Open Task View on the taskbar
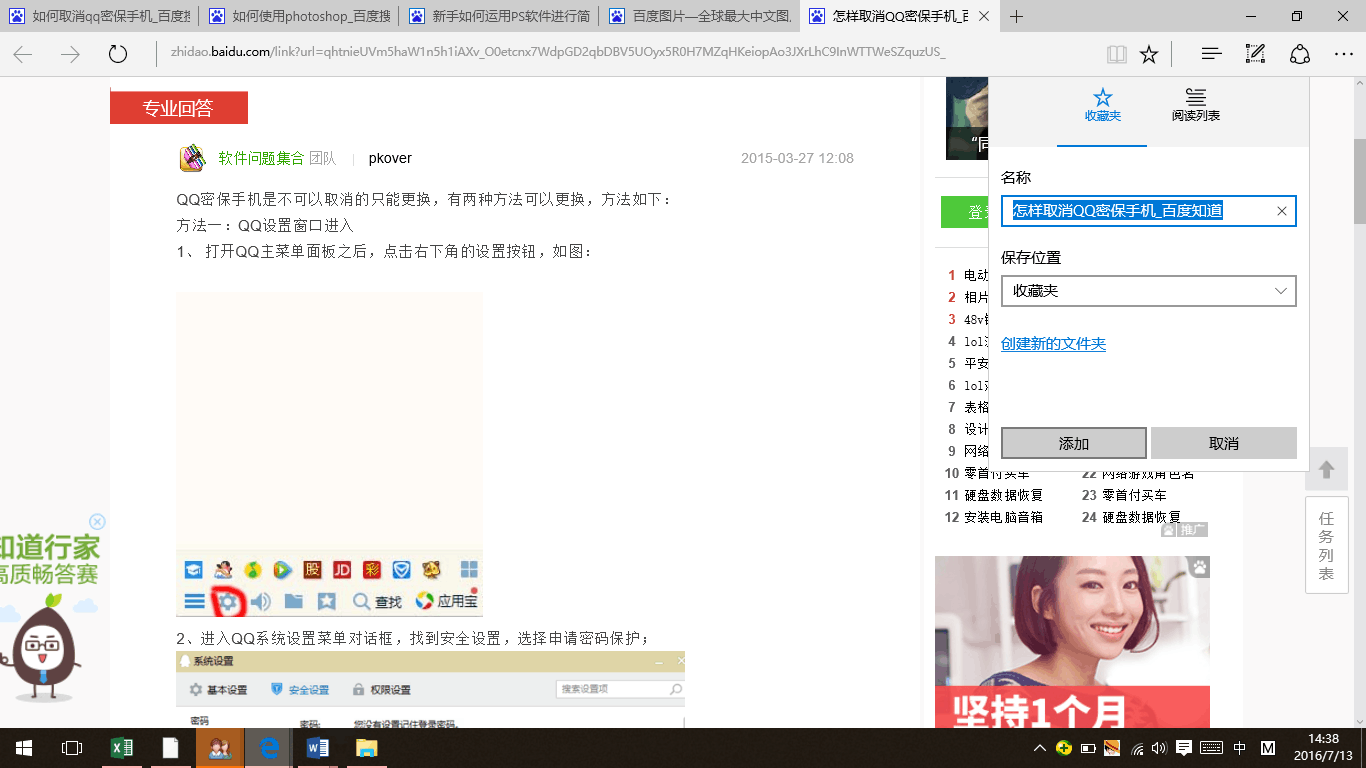 pyautogui.click(x=71, y=747)
